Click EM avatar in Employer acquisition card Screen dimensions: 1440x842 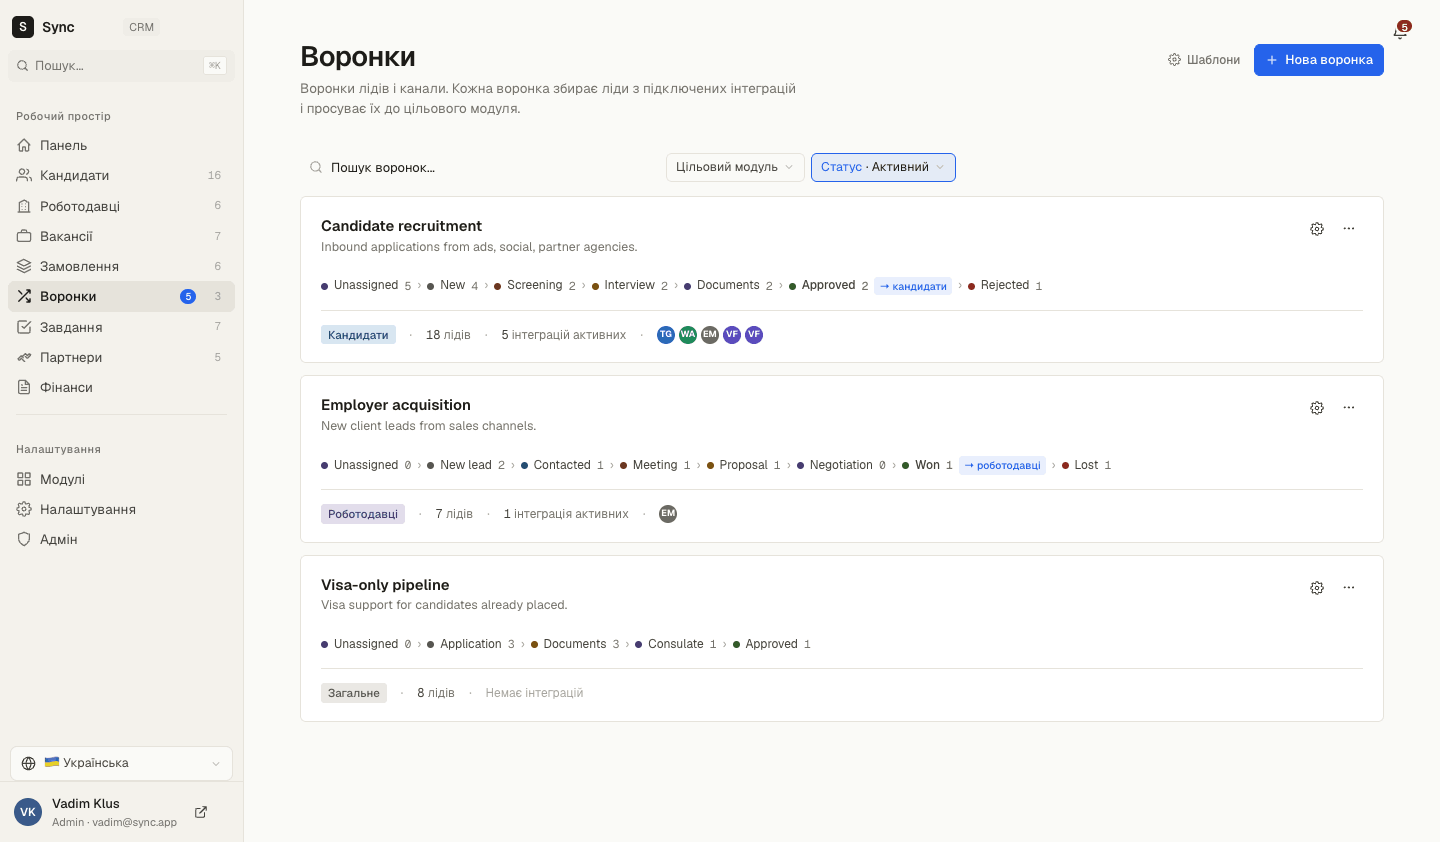point(668,514)
